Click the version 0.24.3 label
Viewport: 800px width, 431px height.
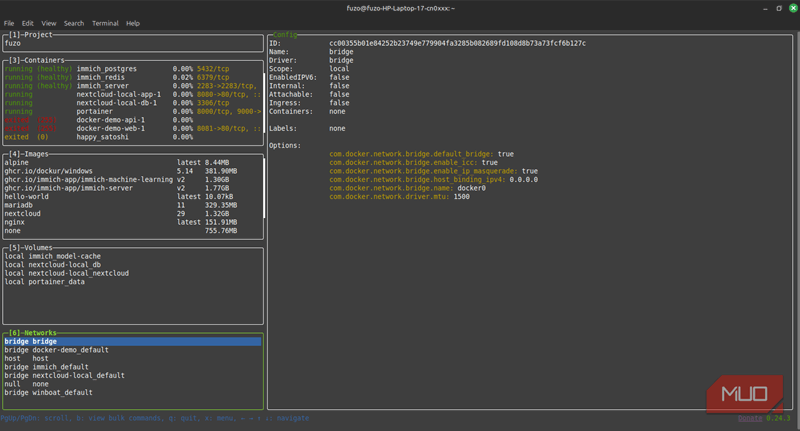(x=778, y=418)
